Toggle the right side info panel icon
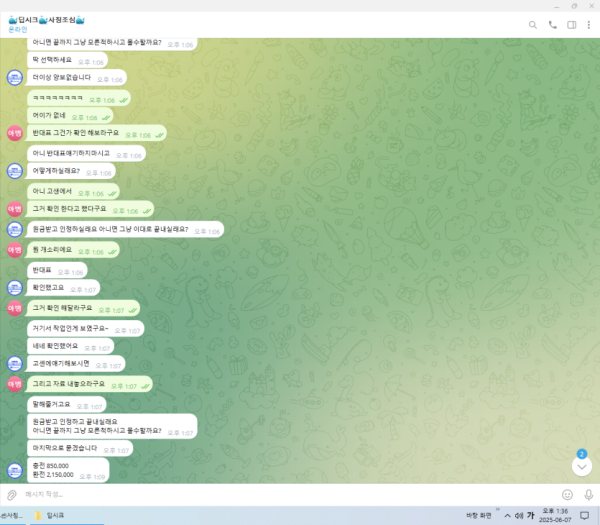This screenshot has height=525, width=600. [571, 25]
